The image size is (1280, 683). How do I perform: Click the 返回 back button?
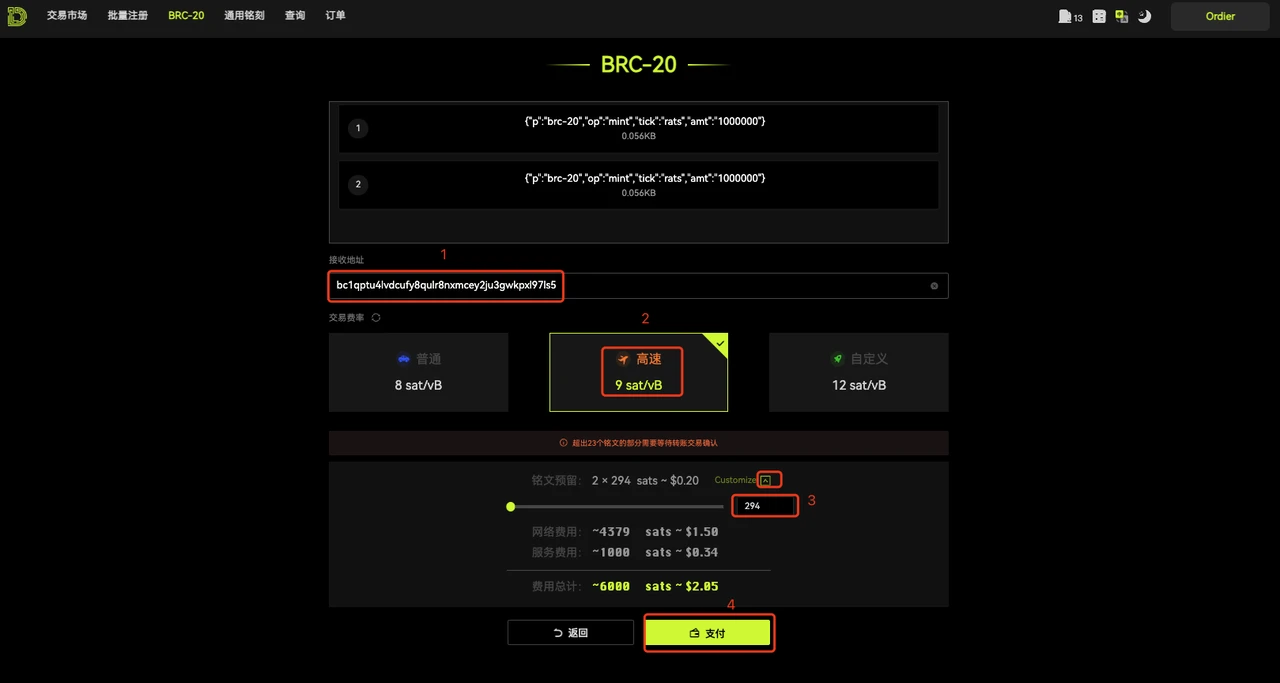tap(570, 633)
